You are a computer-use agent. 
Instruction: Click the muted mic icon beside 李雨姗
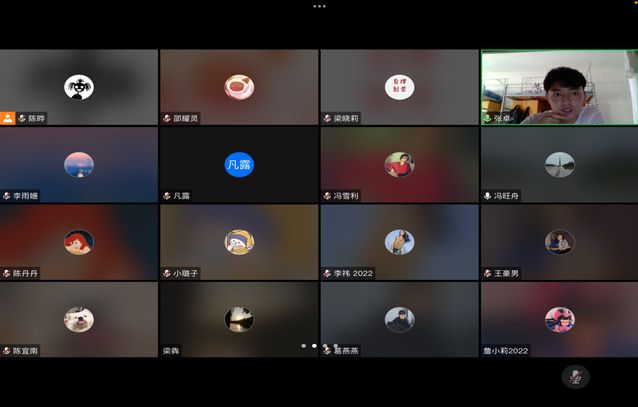6,196
